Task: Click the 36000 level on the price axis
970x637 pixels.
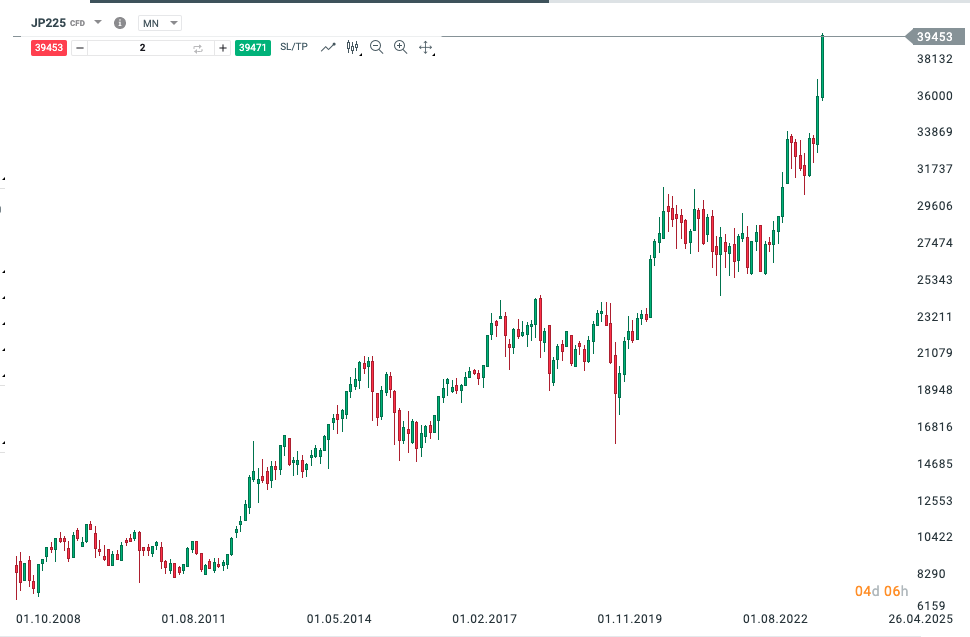Action: pyautogui.click(x=934, y=96)
